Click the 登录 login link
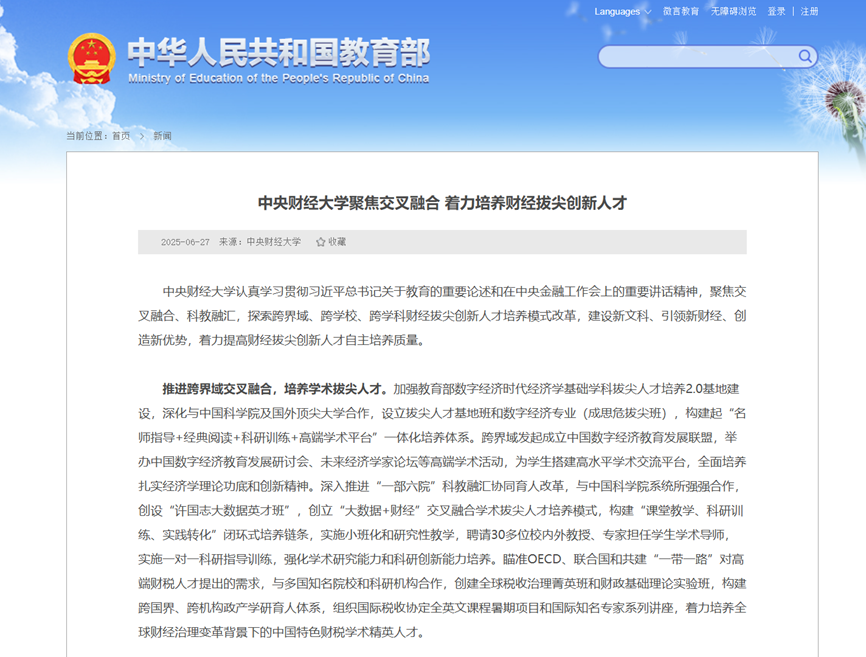The image size is (866, 657). (x=776, y=12)
